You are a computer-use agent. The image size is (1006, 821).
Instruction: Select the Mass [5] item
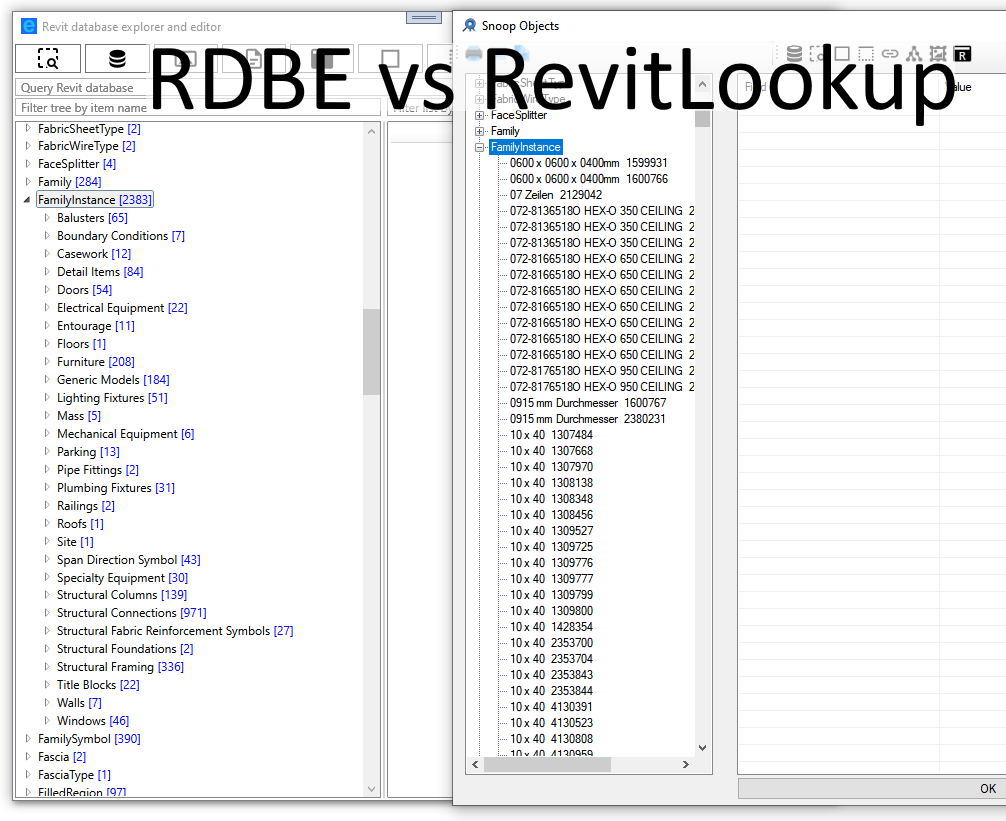[x=79, y=415]
